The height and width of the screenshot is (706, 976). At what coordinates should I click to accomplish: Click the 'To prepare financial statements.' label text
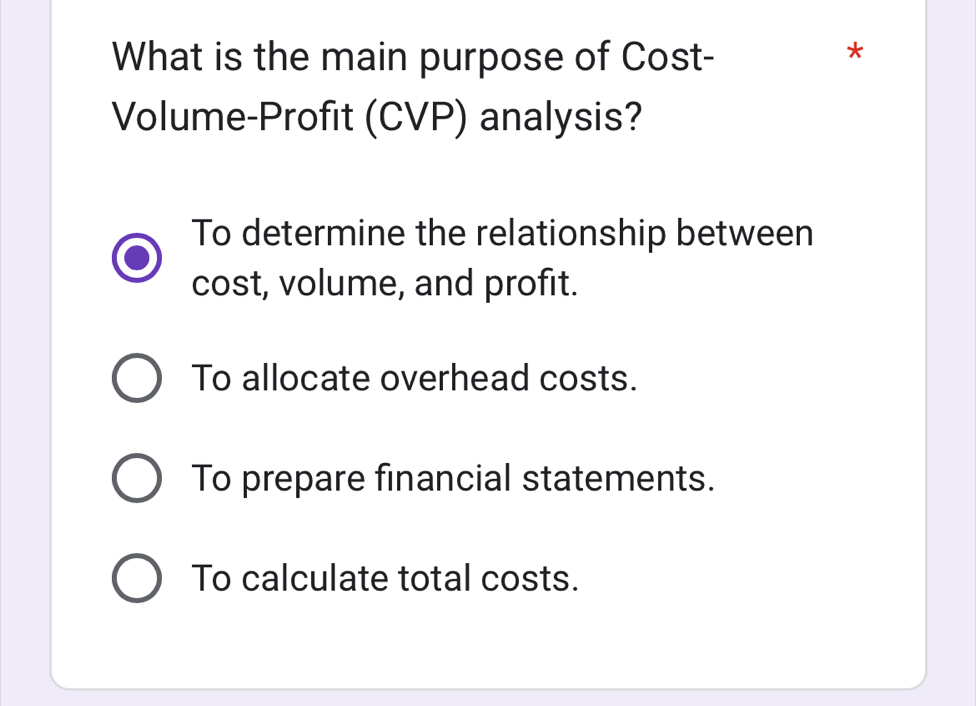pos(453,479)
